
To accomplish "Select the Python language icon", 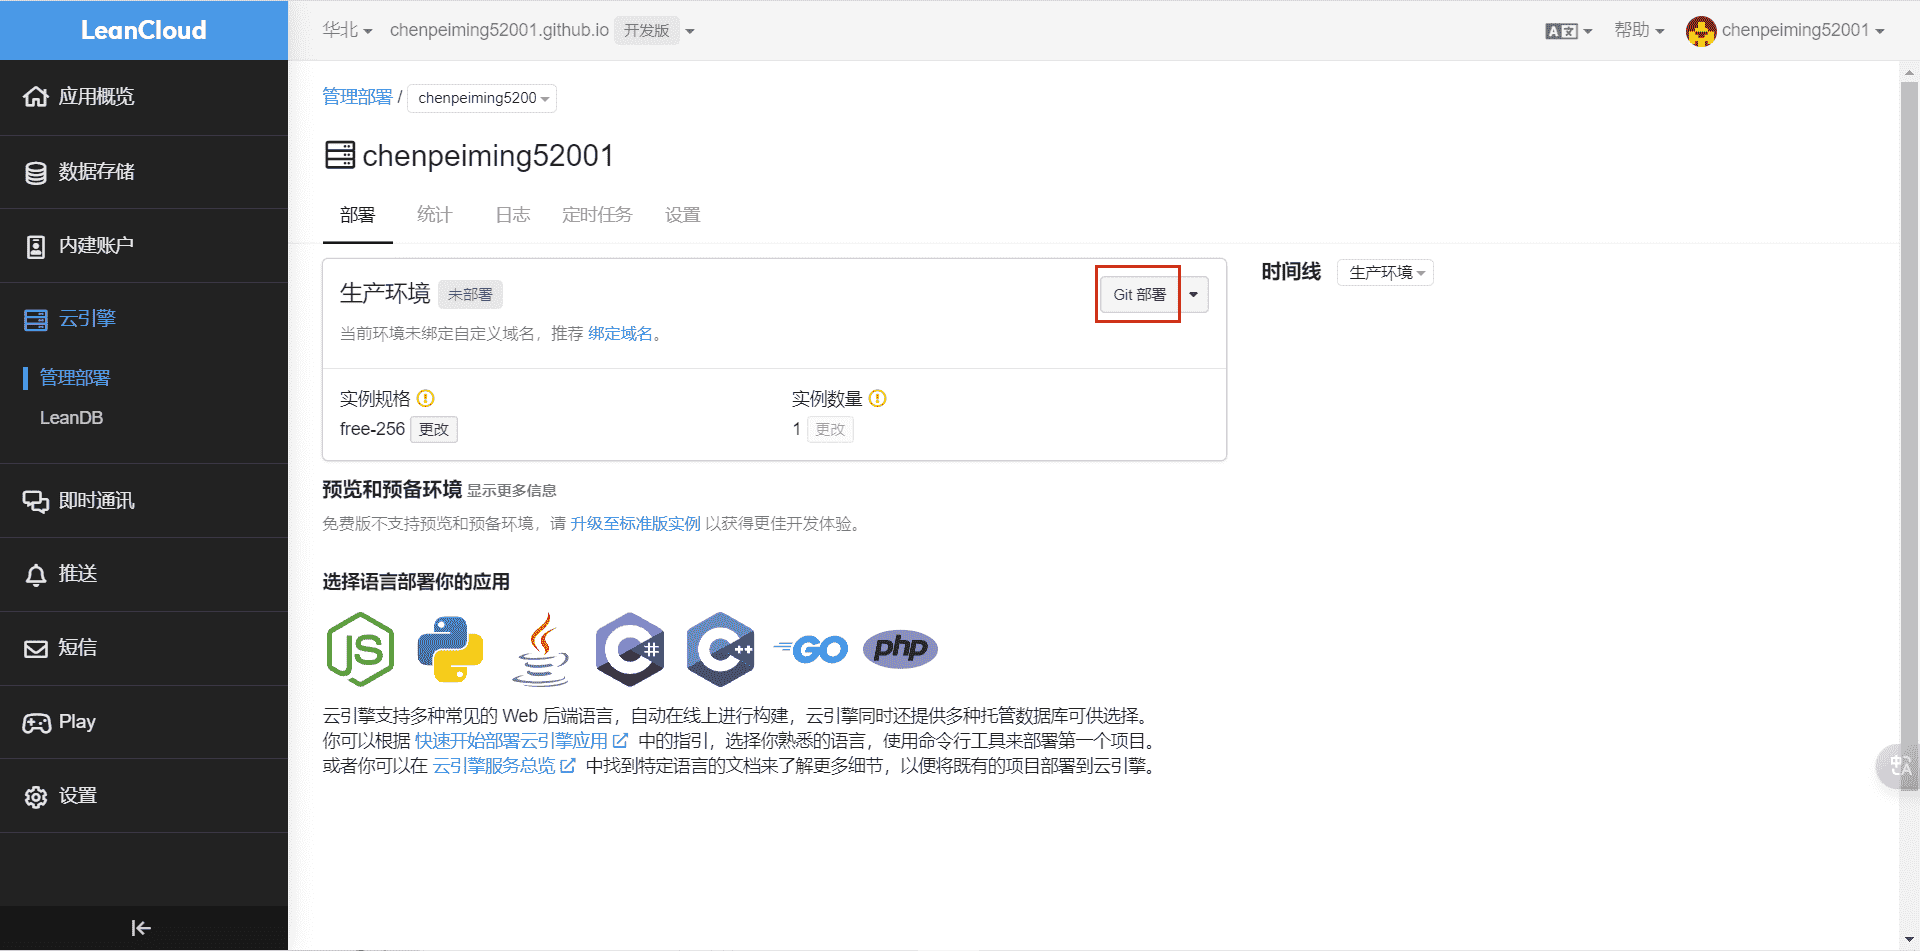I will point(450,649).
